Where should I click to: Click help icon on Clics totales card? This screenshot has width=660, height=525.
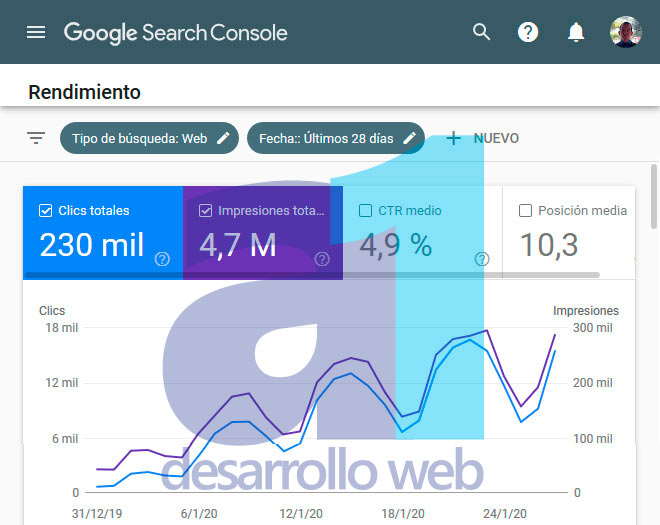[163, 259]
